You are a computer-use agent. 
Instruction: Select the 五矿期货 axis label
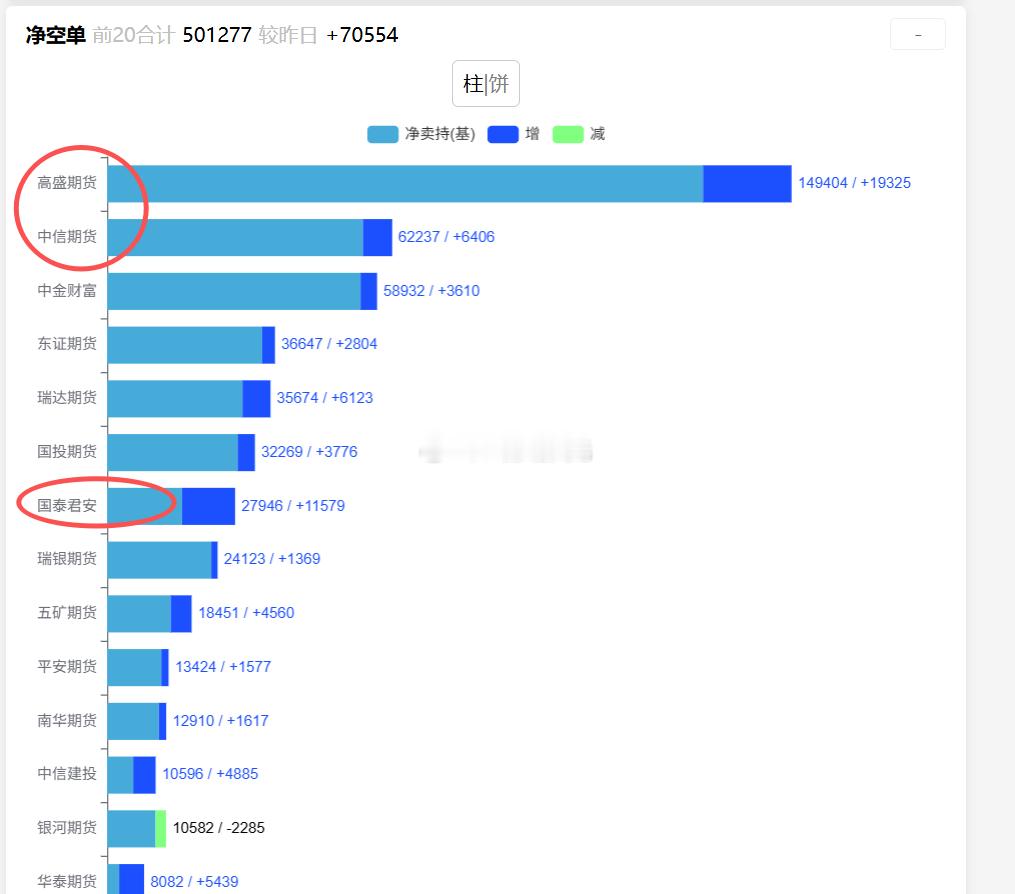point(67,612)
